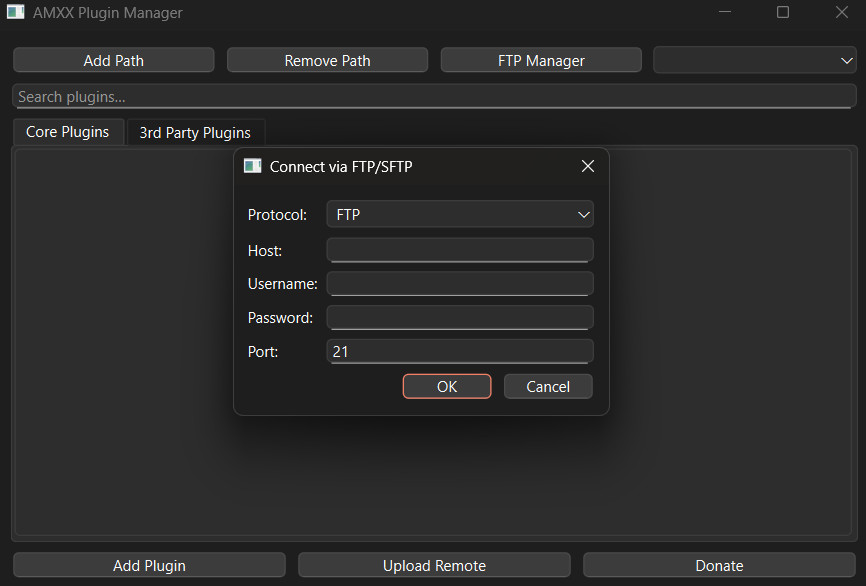Confirm the connection with OK
Image resolution: width=866 pixels, height=586 pixels.
pos(447,386)
